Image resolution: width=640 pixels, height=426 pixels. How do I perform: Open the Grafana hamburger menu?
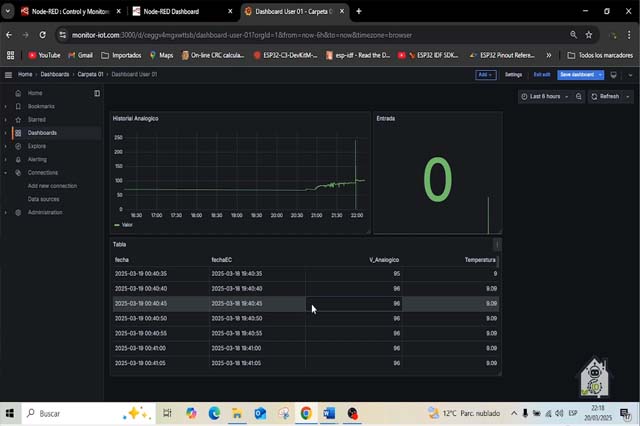8,74
